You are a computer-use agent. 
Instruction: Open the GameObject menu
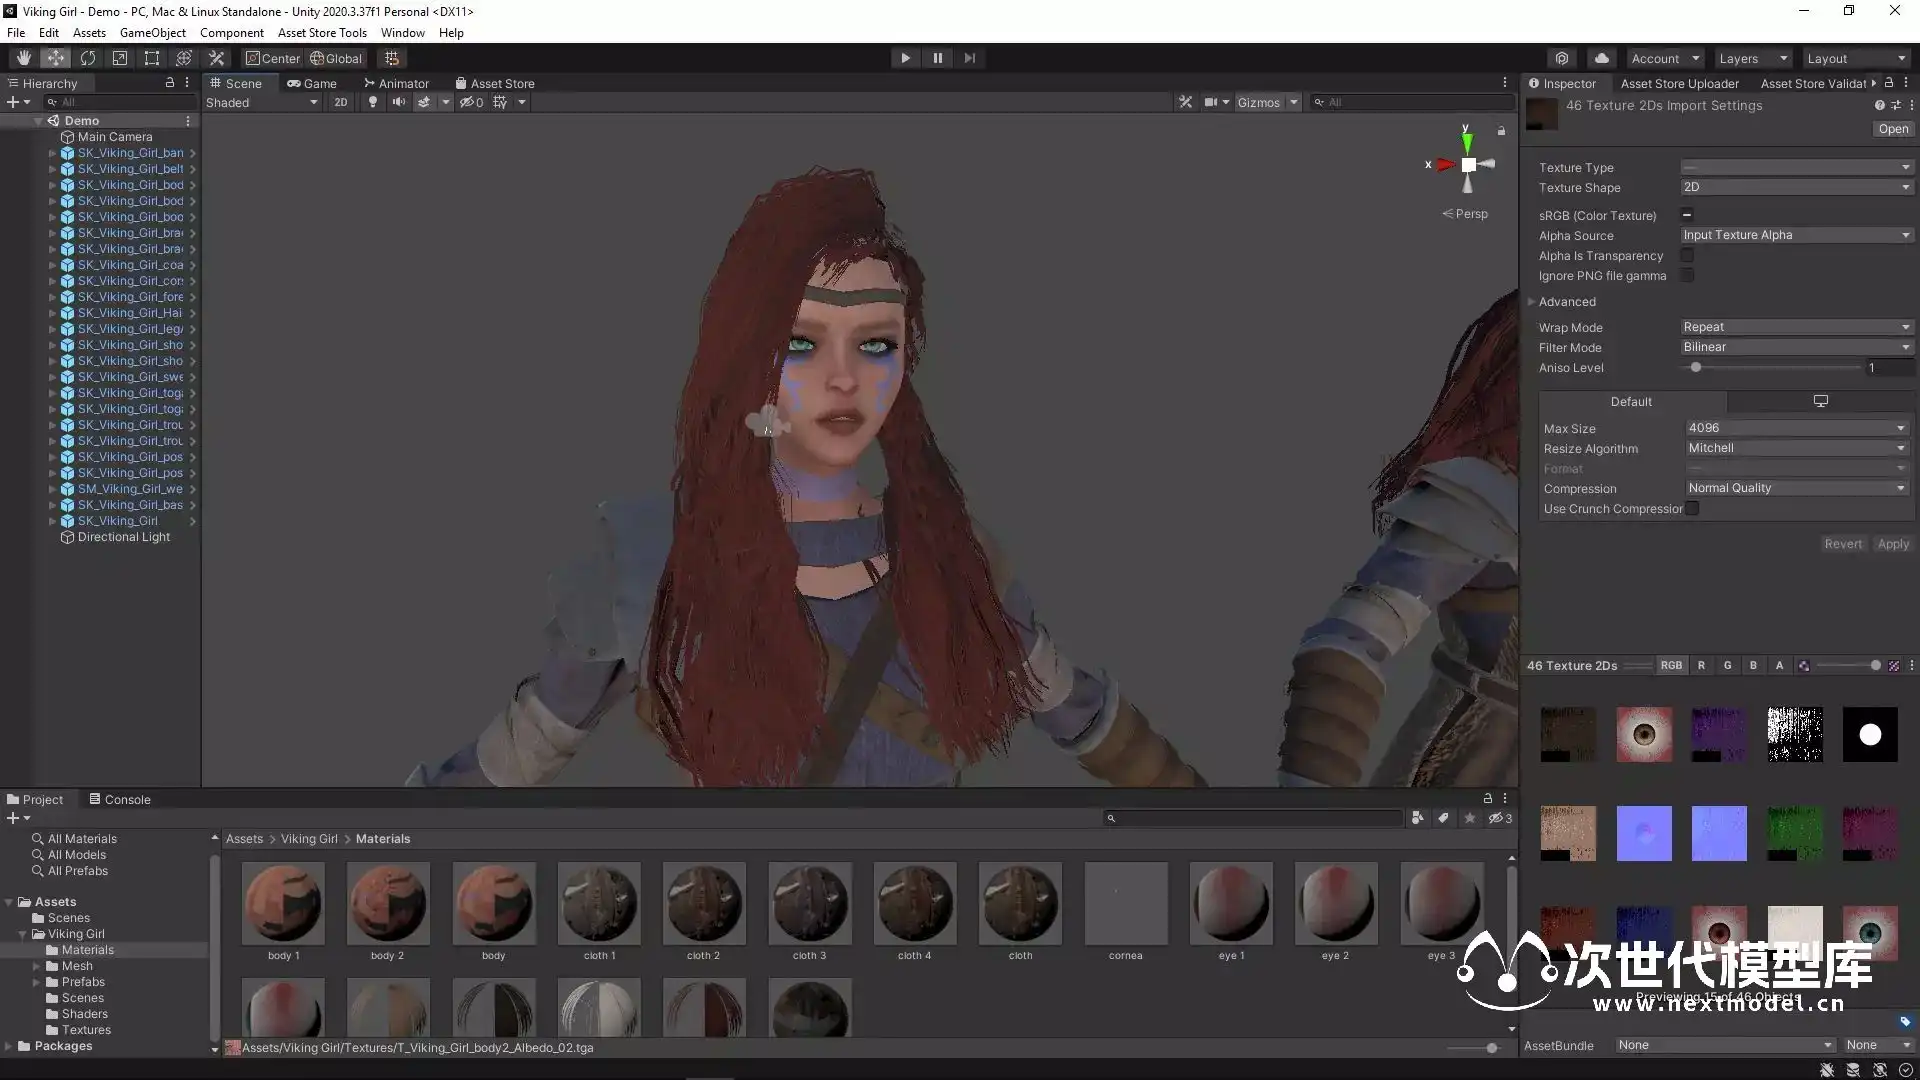point(152,32)
